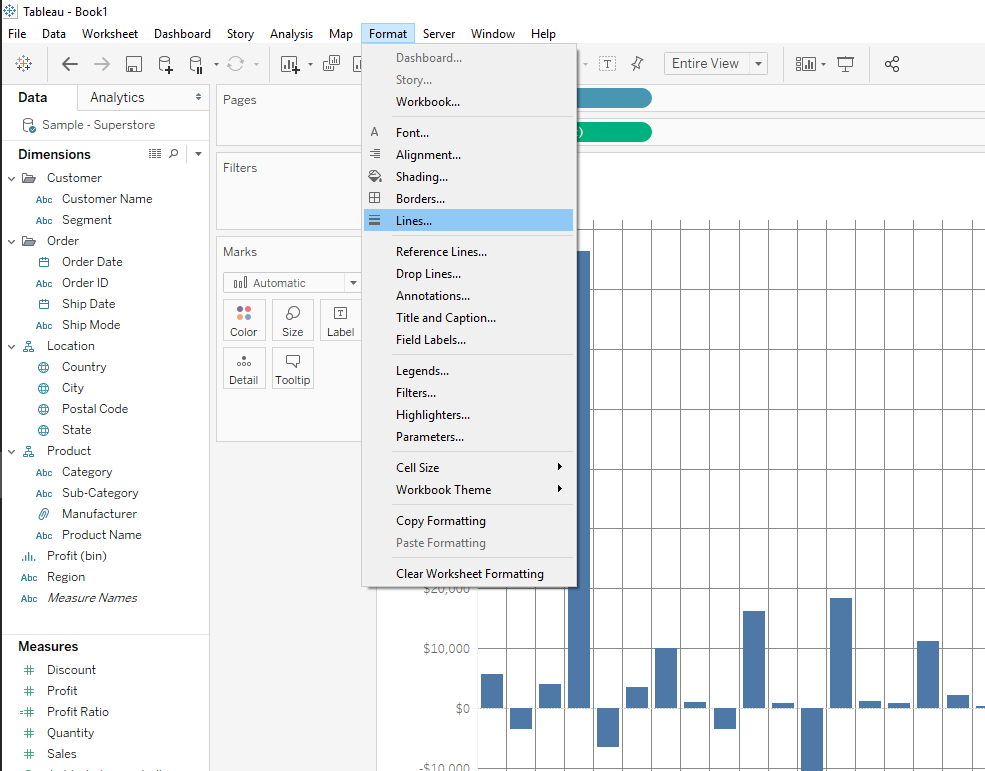Select Lines... in the Format menu
The height and width of the screenshot is (771, 985).
414,220
